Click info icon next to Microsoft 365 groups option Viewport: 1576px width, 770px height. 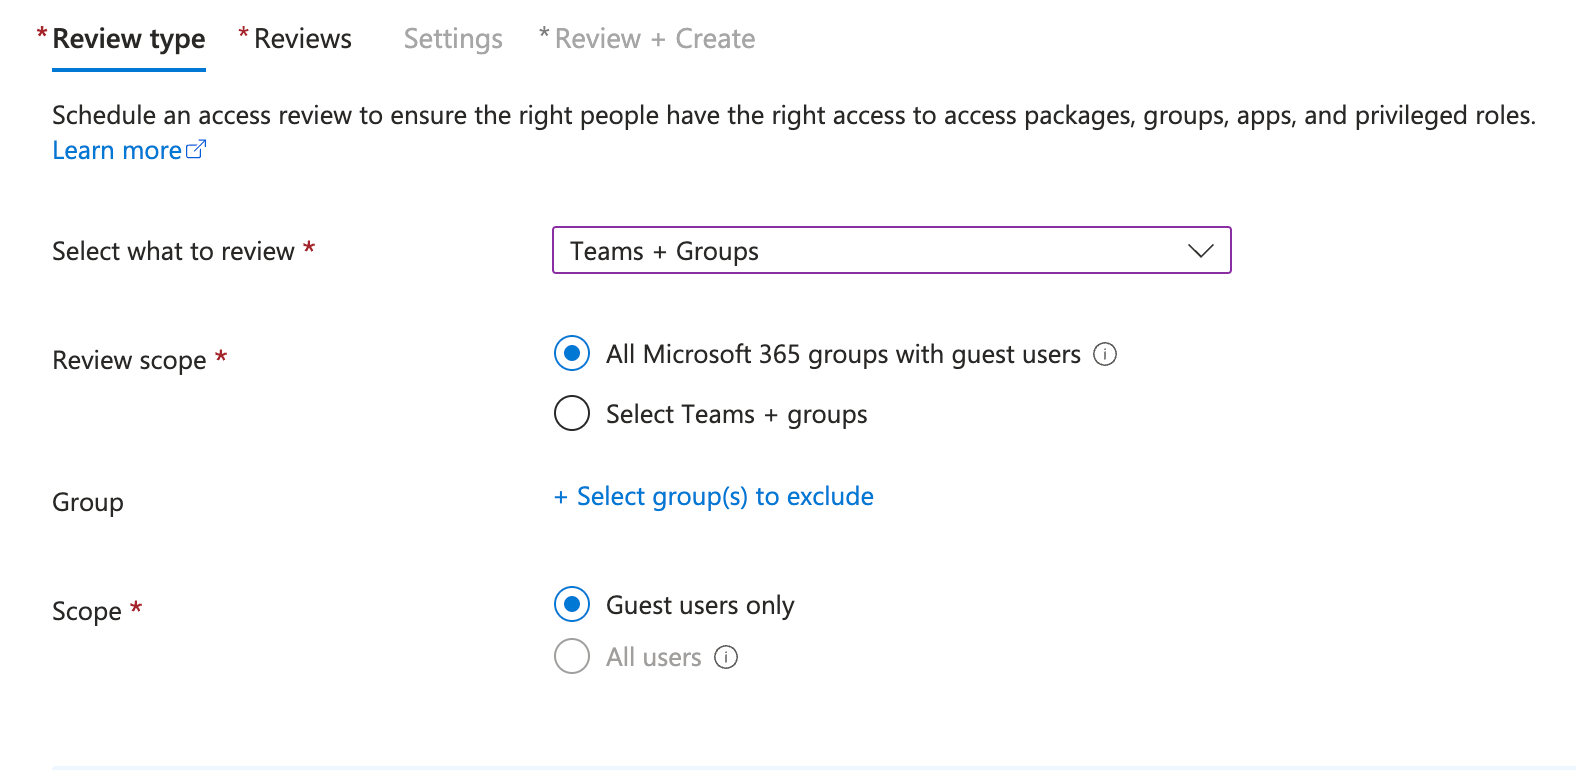pyautogui.click(x=1105, y=354)
